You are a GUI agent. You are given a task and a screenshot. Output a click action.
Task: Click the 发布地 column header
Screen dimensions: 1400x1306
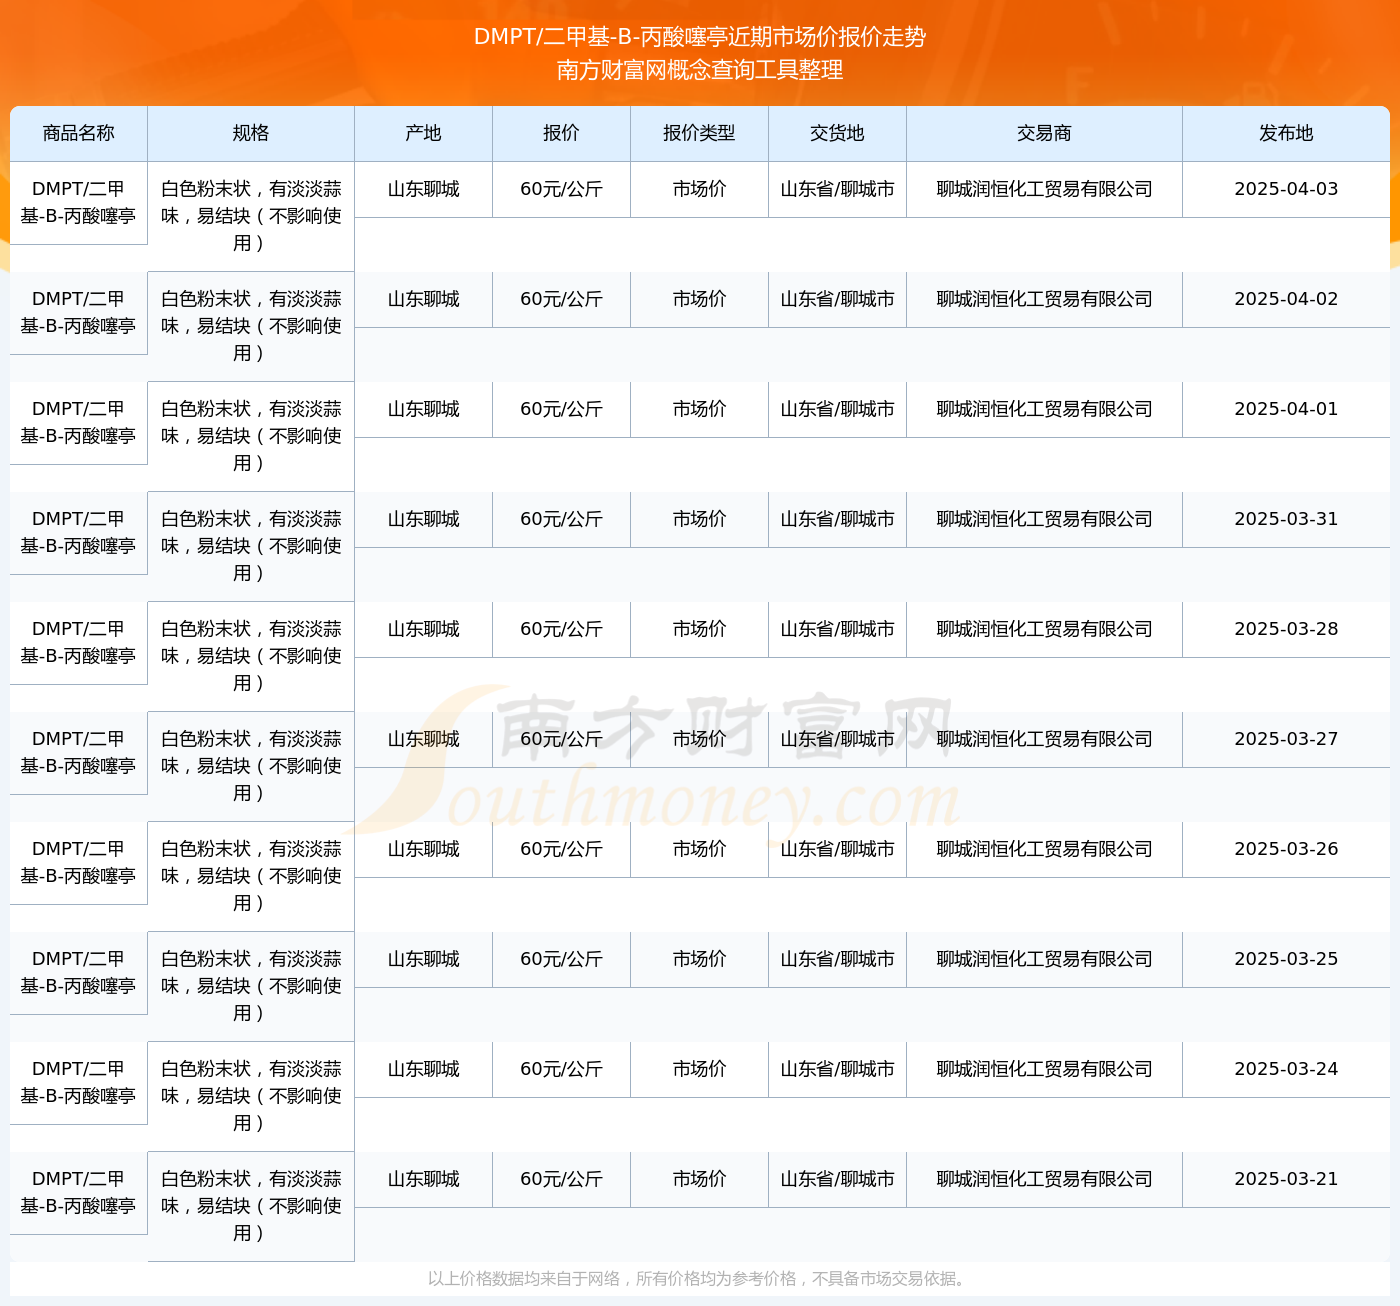point(1286,133)
